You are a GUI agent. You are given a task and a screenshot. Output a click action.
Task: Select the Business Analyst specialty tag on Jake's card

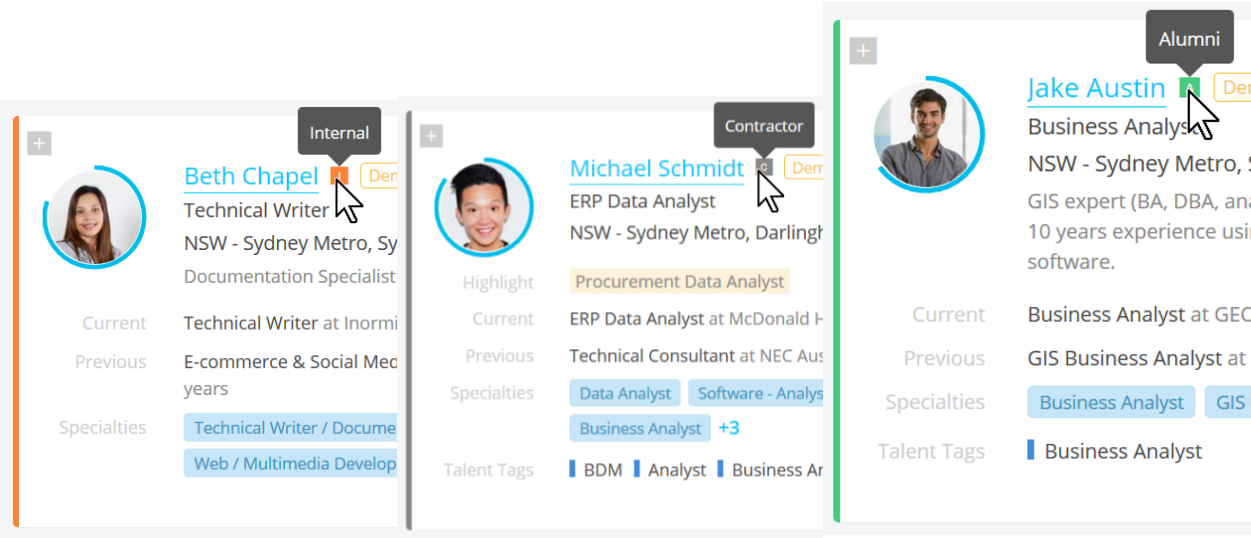coord(1111,402)
